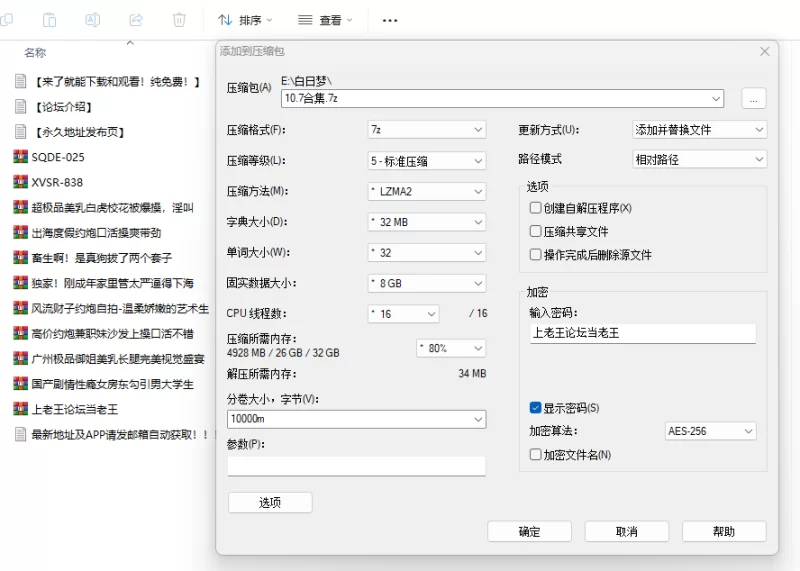Screen dimensions: 800x571
Task: Click the 确定 button
Action: (x=529, y=532)
